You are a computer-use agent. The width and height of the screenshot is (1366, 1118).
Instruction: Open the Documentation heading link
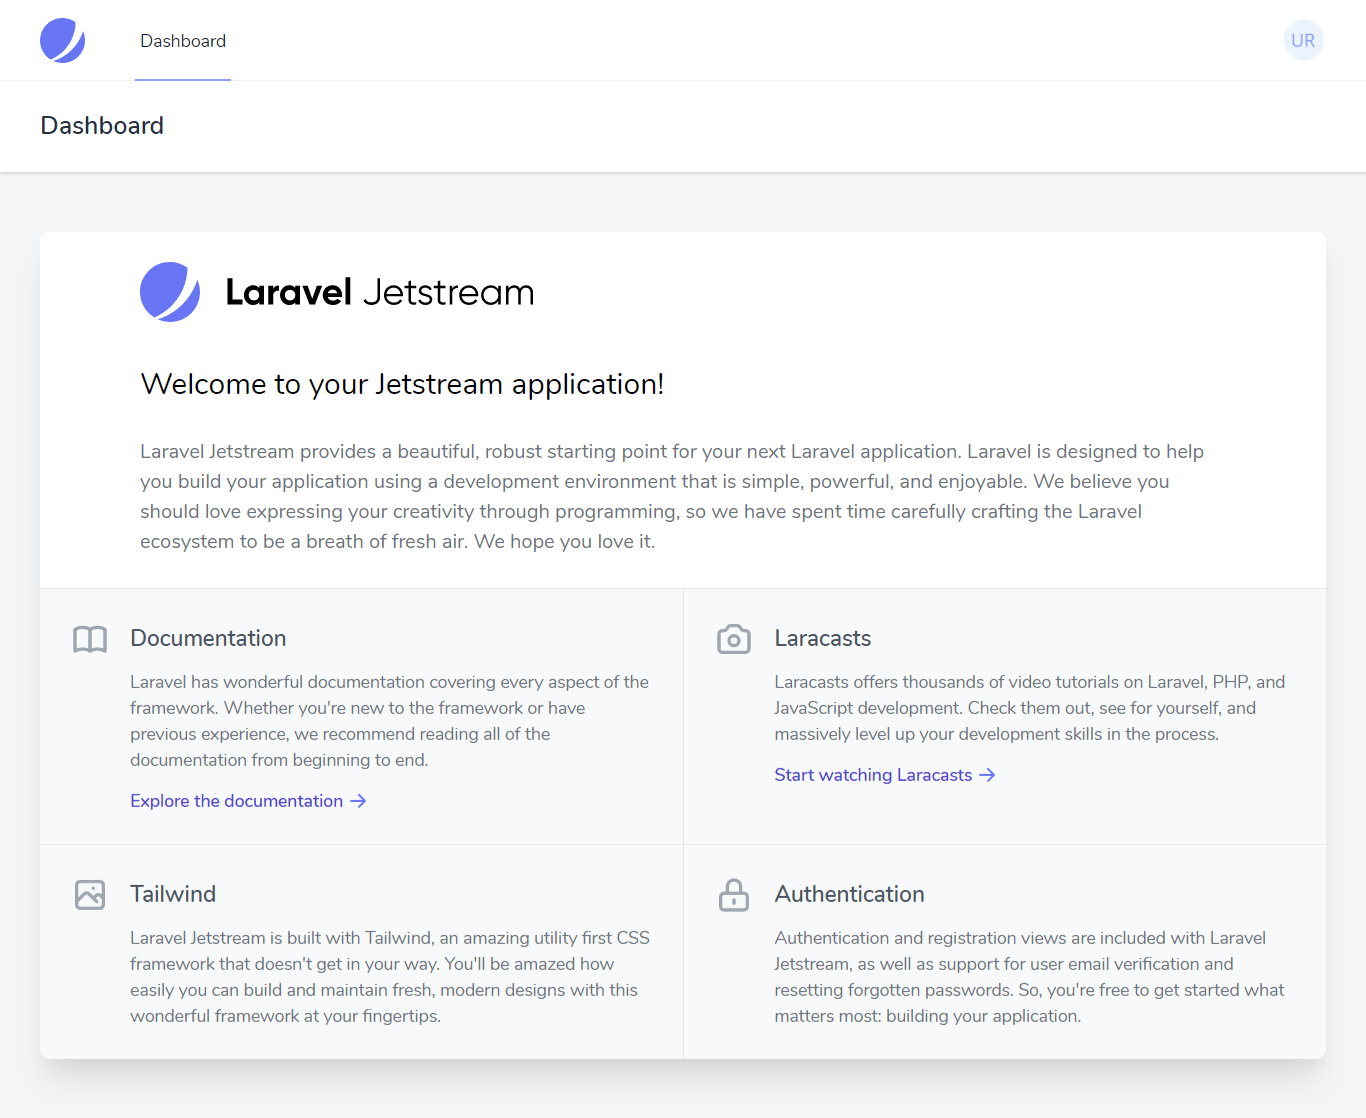click(208, 638)
